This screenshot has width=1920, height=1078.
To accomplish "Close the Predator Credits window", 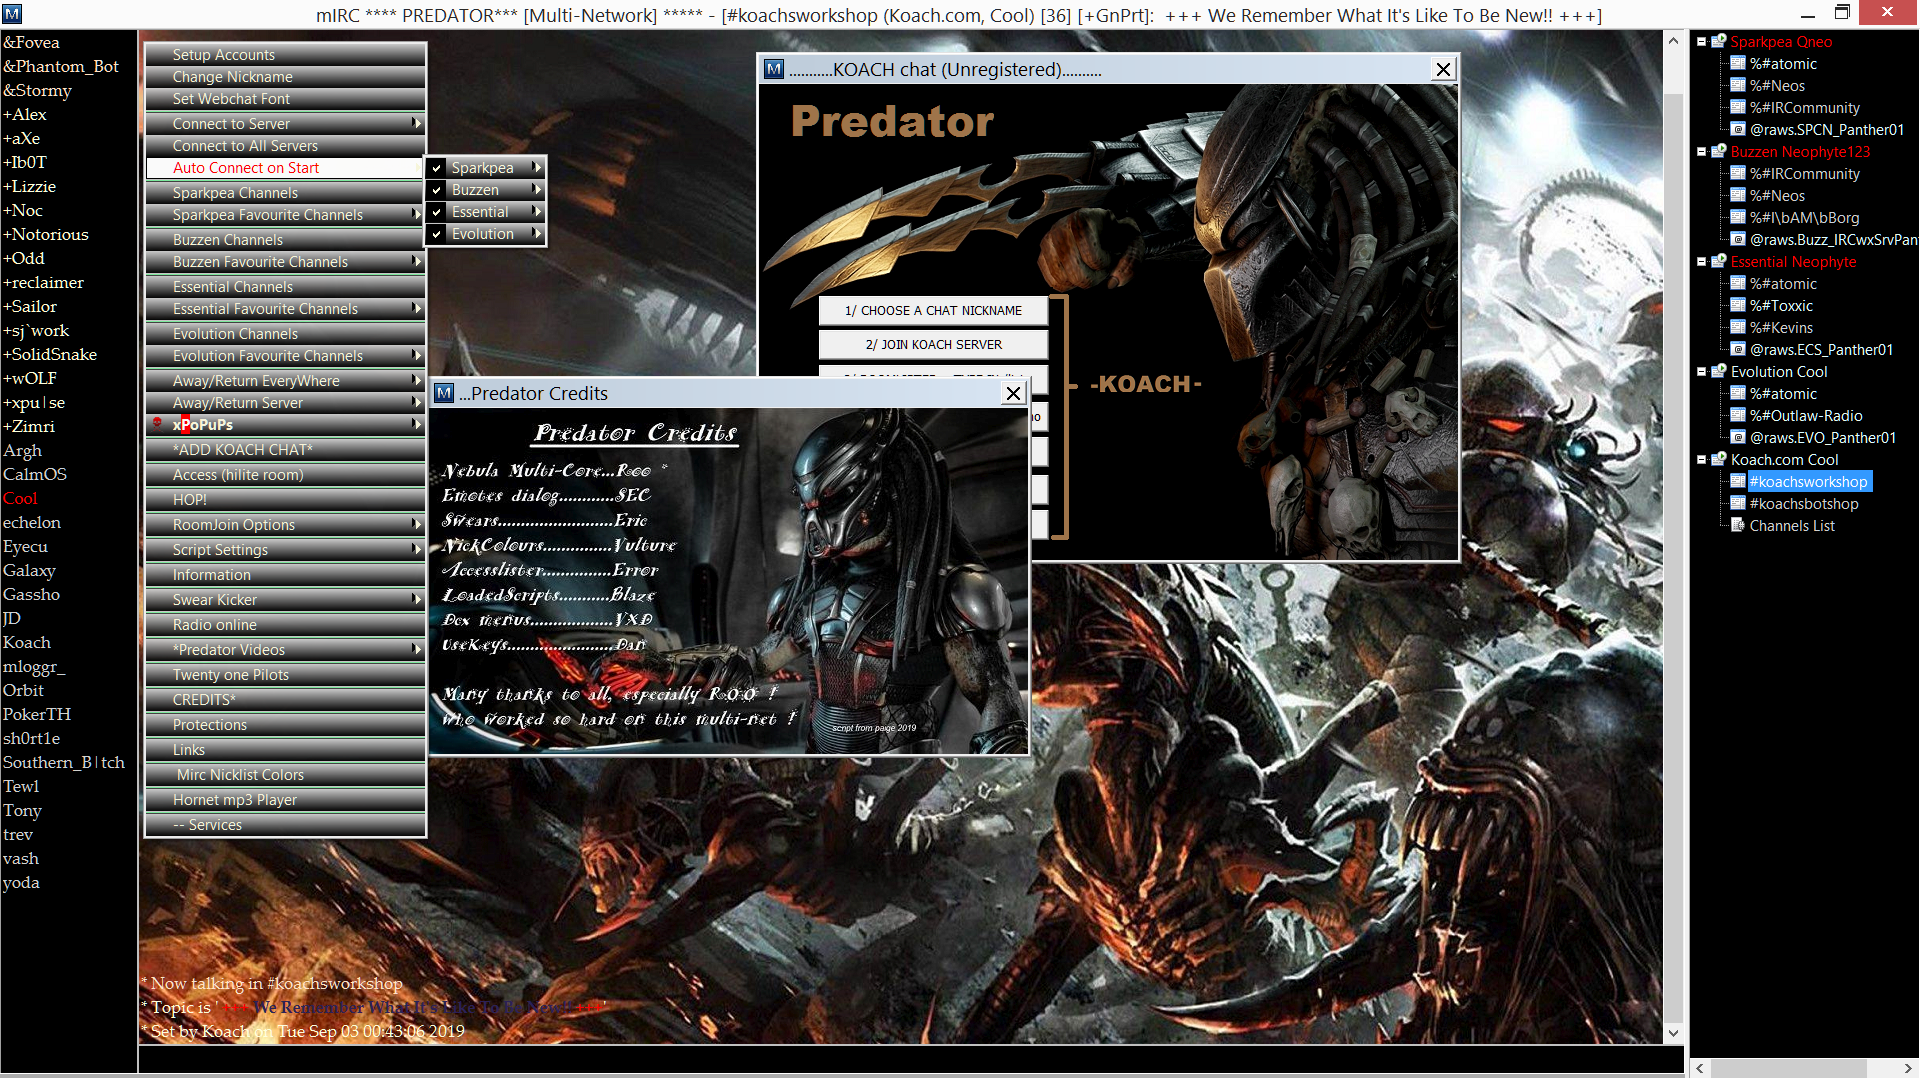I will click(1013, 393).
